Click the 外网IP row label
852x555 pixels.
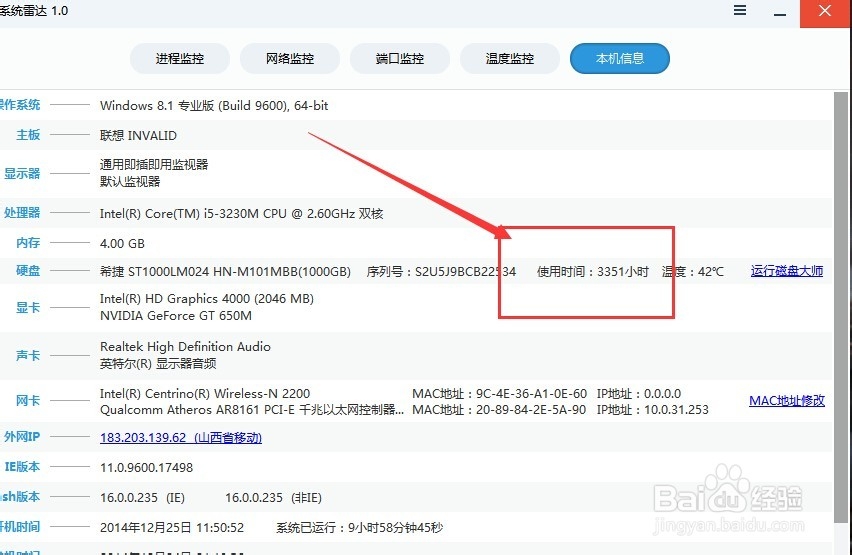point(22,436)
